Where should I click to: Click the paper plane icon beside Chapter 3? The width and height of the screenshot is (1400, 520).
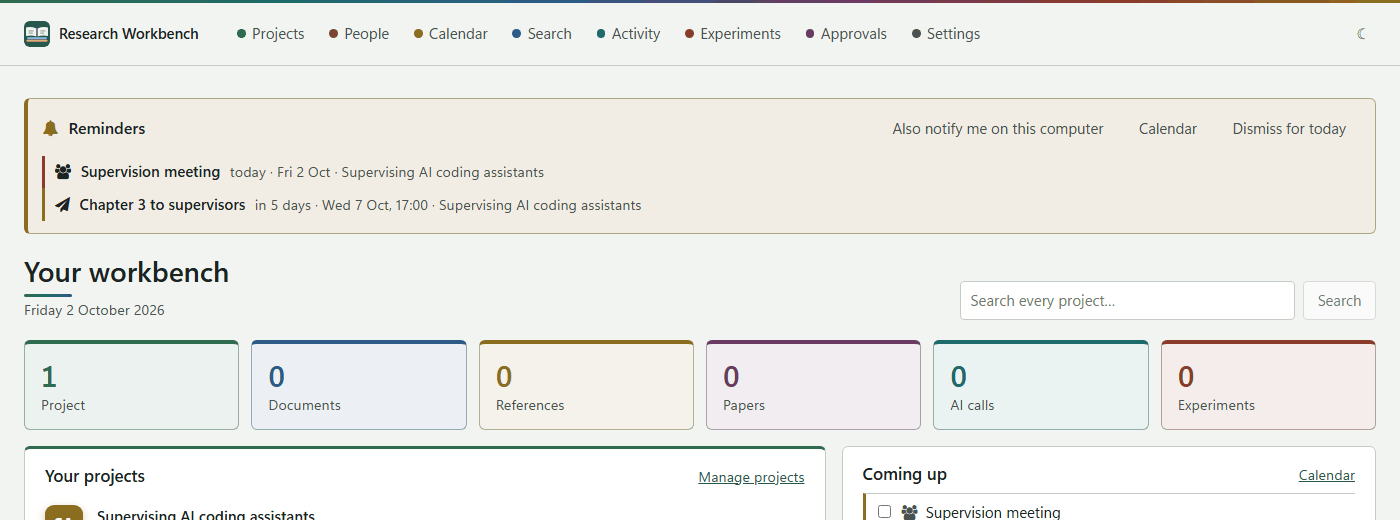click(62, 205)
